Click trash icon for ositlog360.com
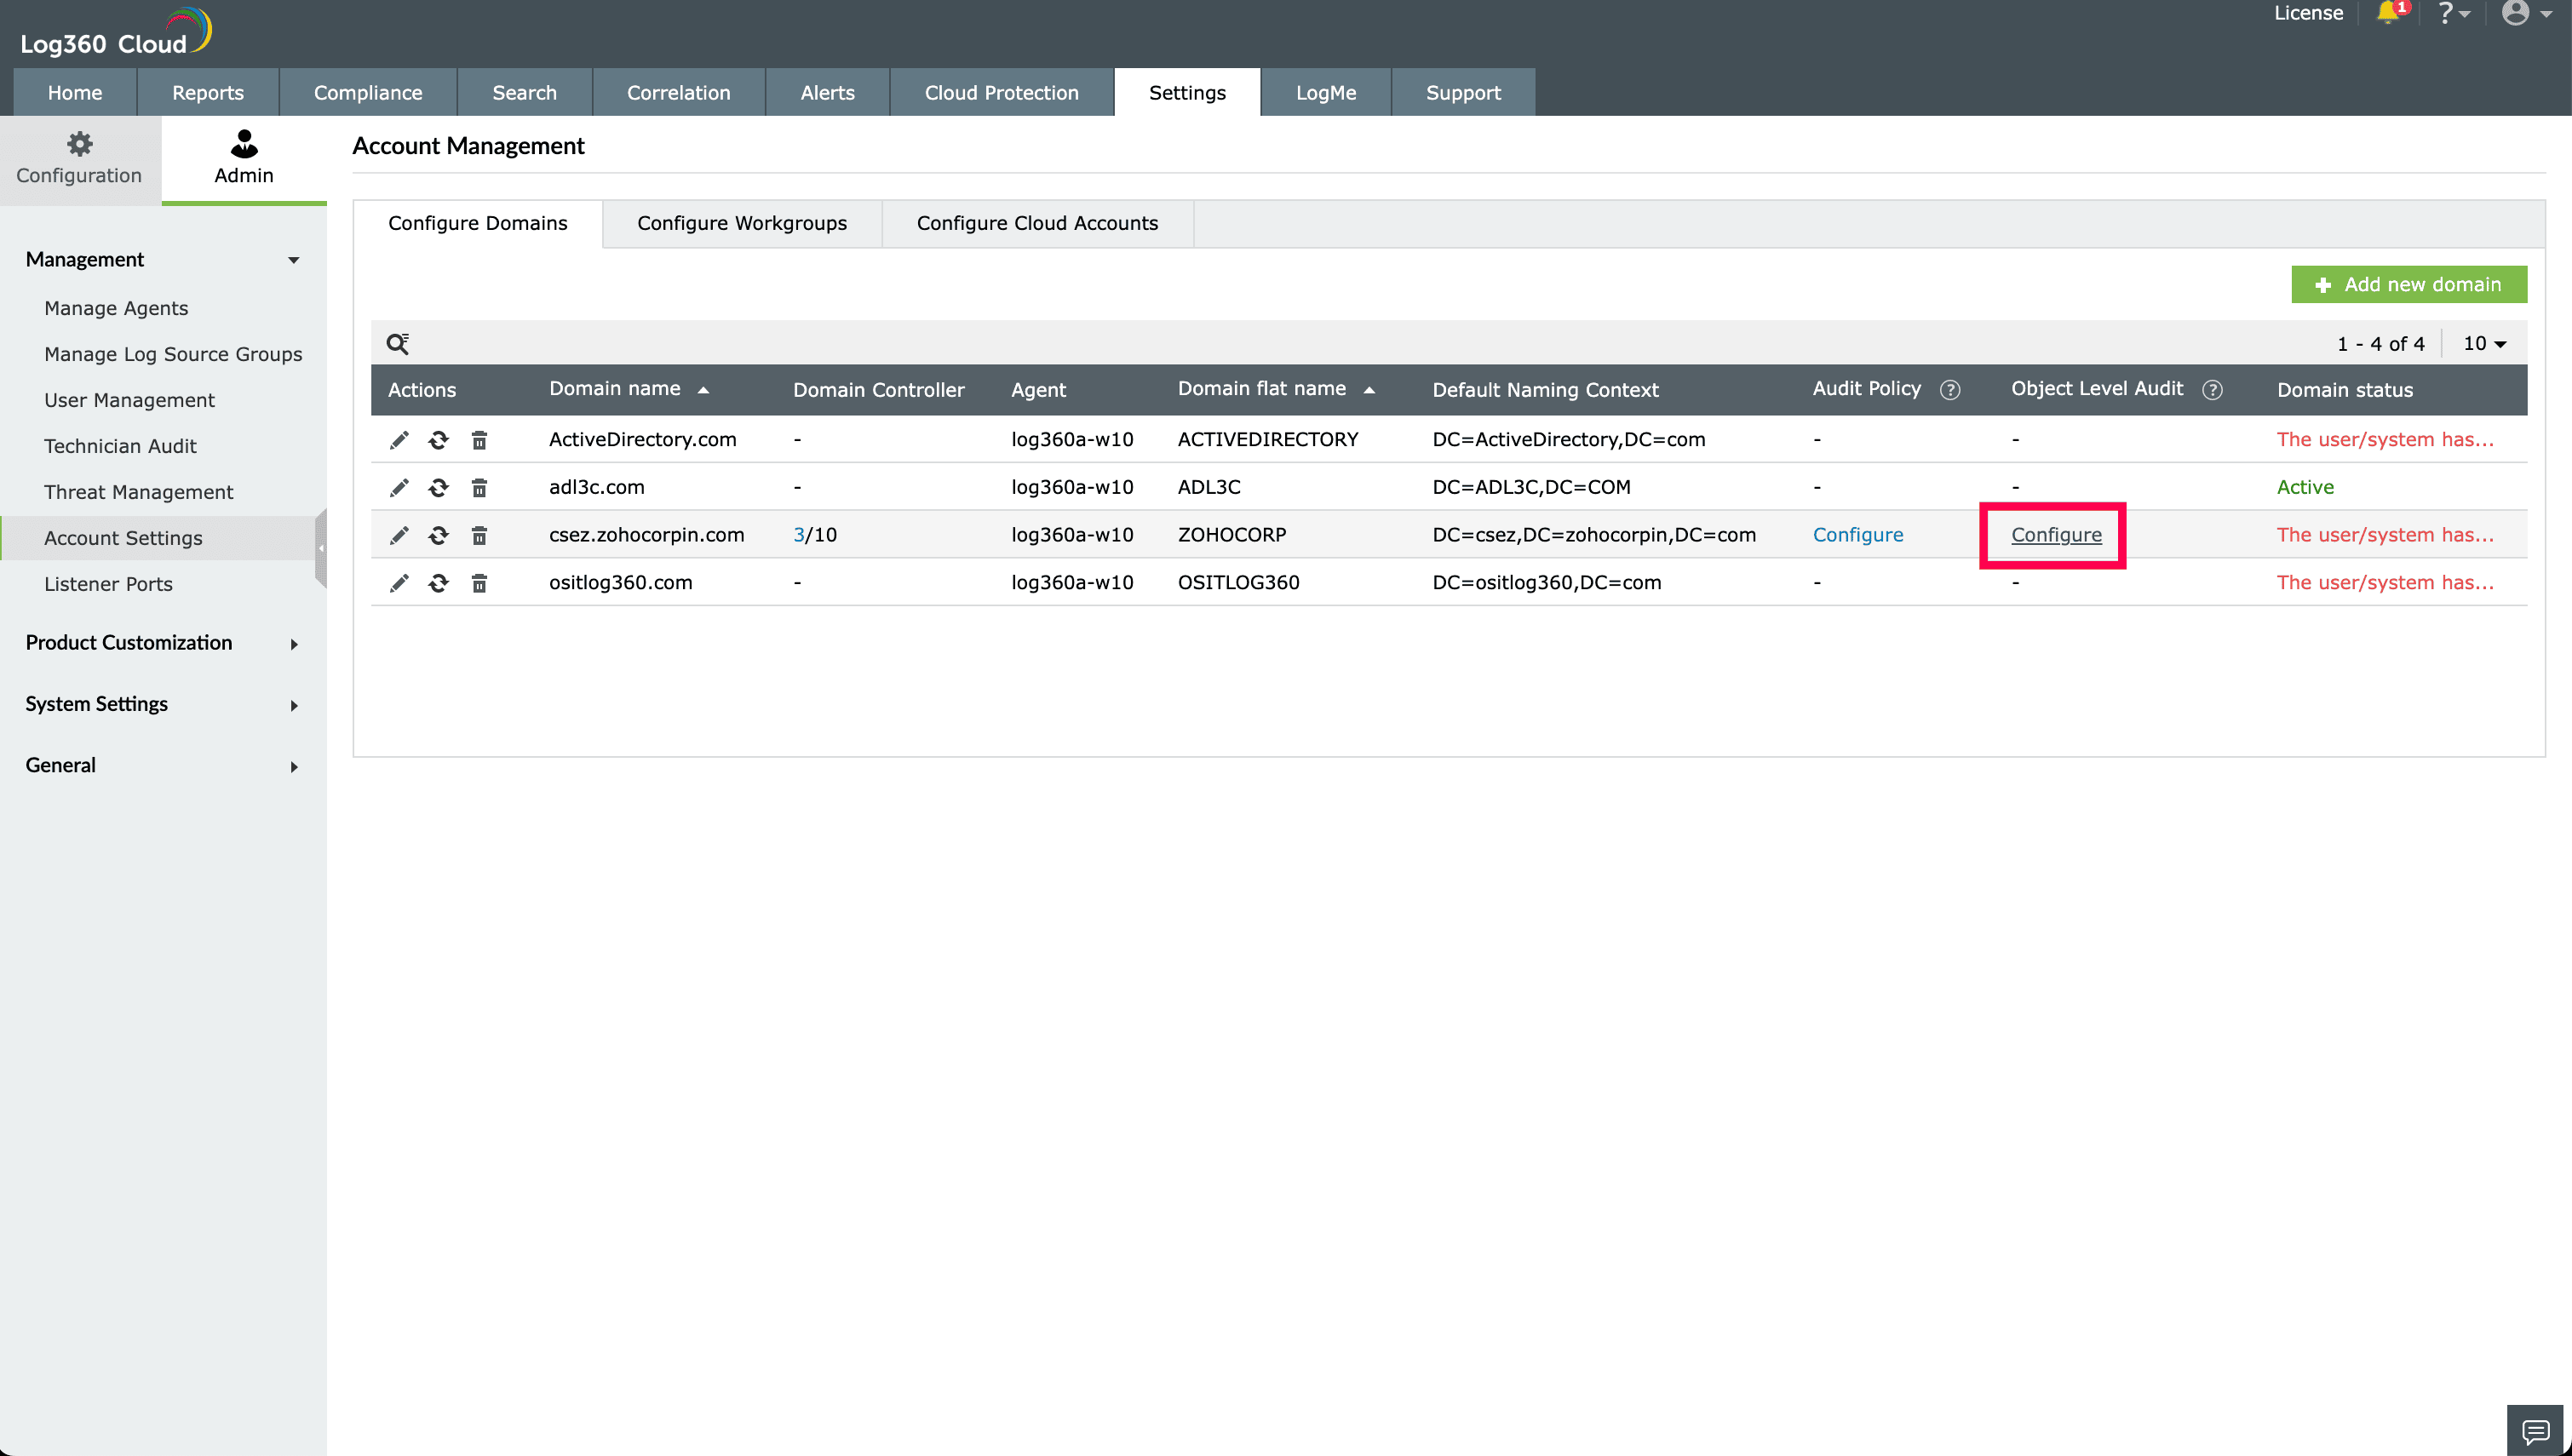2572x1456 pixels. coord(479,583)
